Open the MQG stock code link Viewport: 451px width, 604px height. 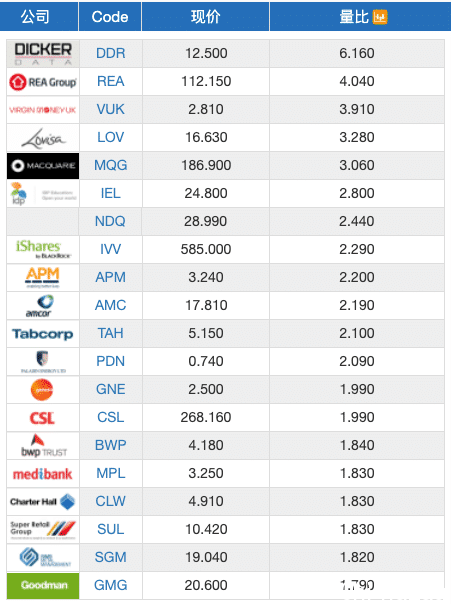click(x=111, y=165)
